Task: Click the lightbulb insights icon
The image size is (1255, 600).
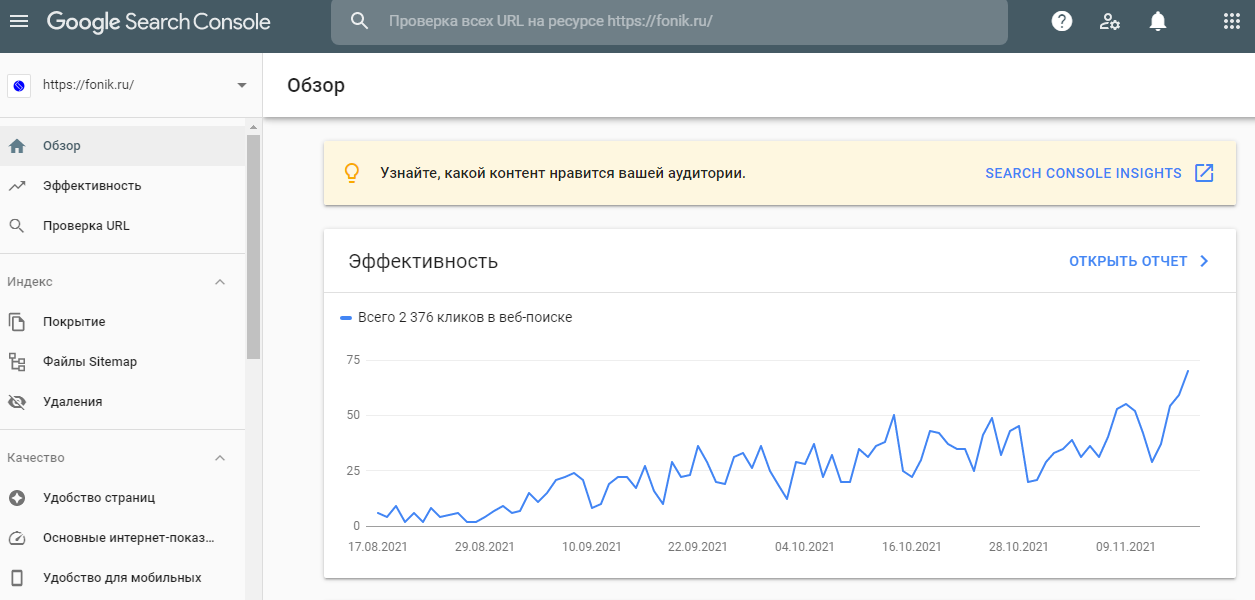Action: [351, 173]
